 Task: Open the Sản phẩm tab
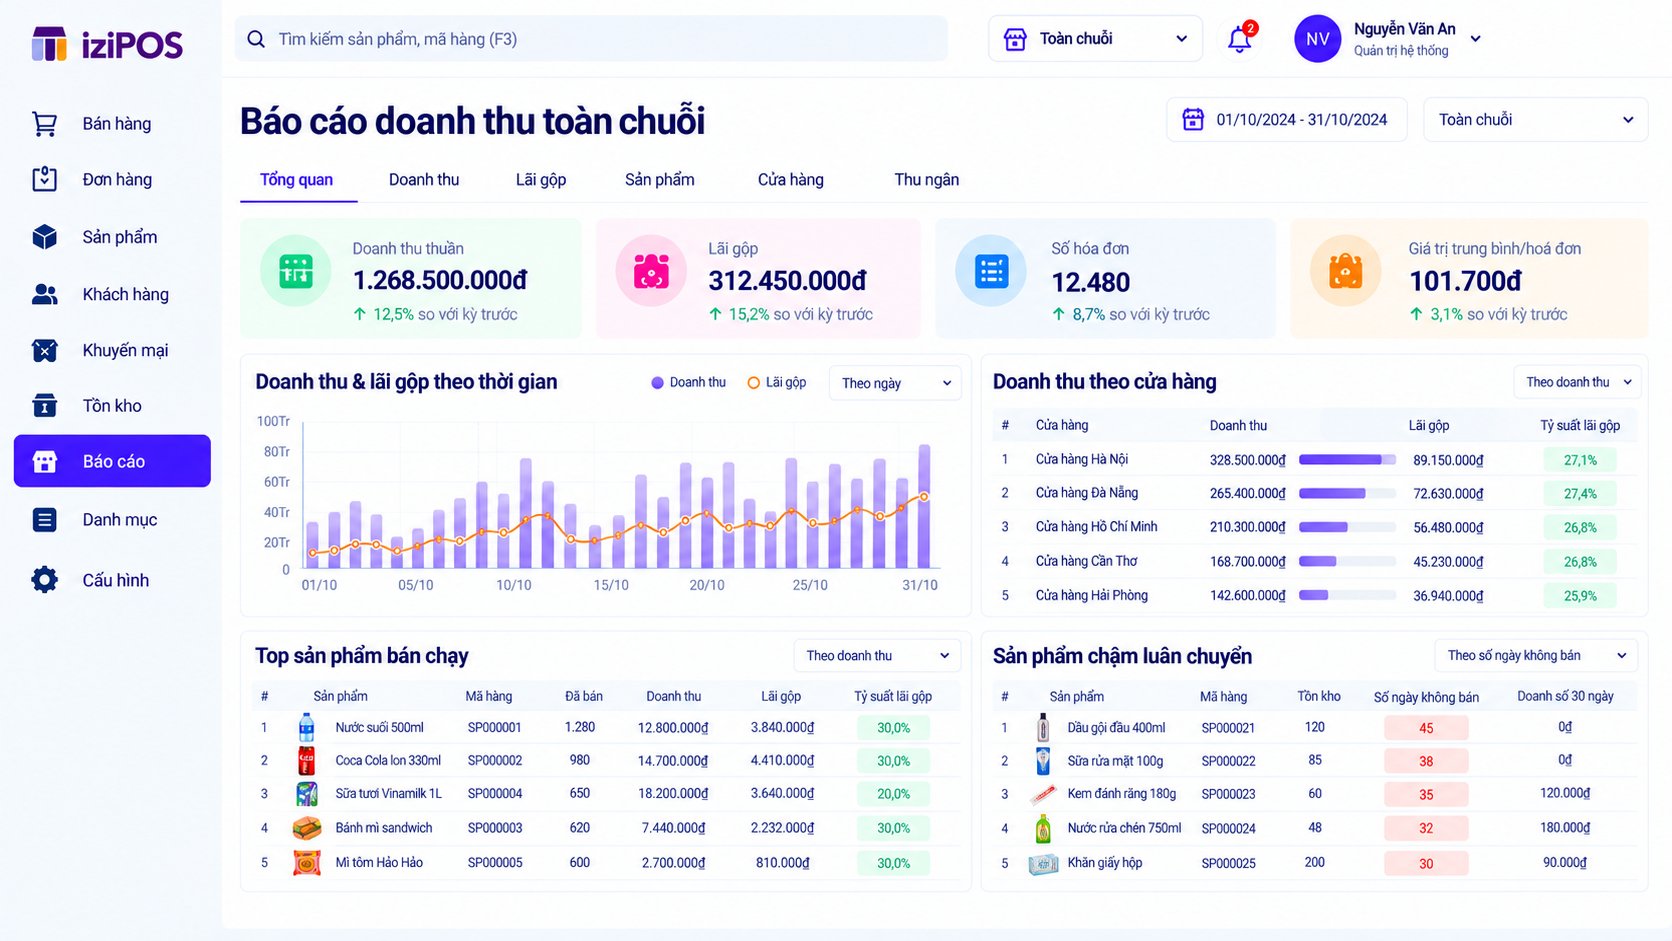click(x=660, y=180)
